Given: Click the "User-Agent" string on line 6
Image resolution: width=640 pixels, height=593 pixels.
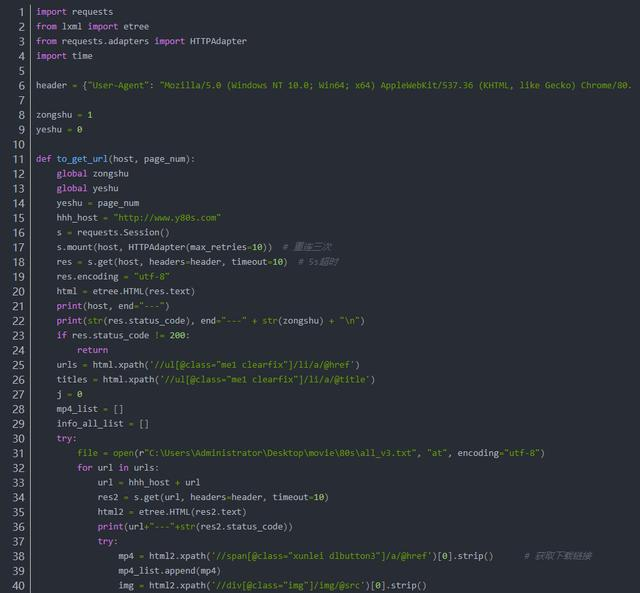Looking at the screenshot, I should [x=118, y=85].
